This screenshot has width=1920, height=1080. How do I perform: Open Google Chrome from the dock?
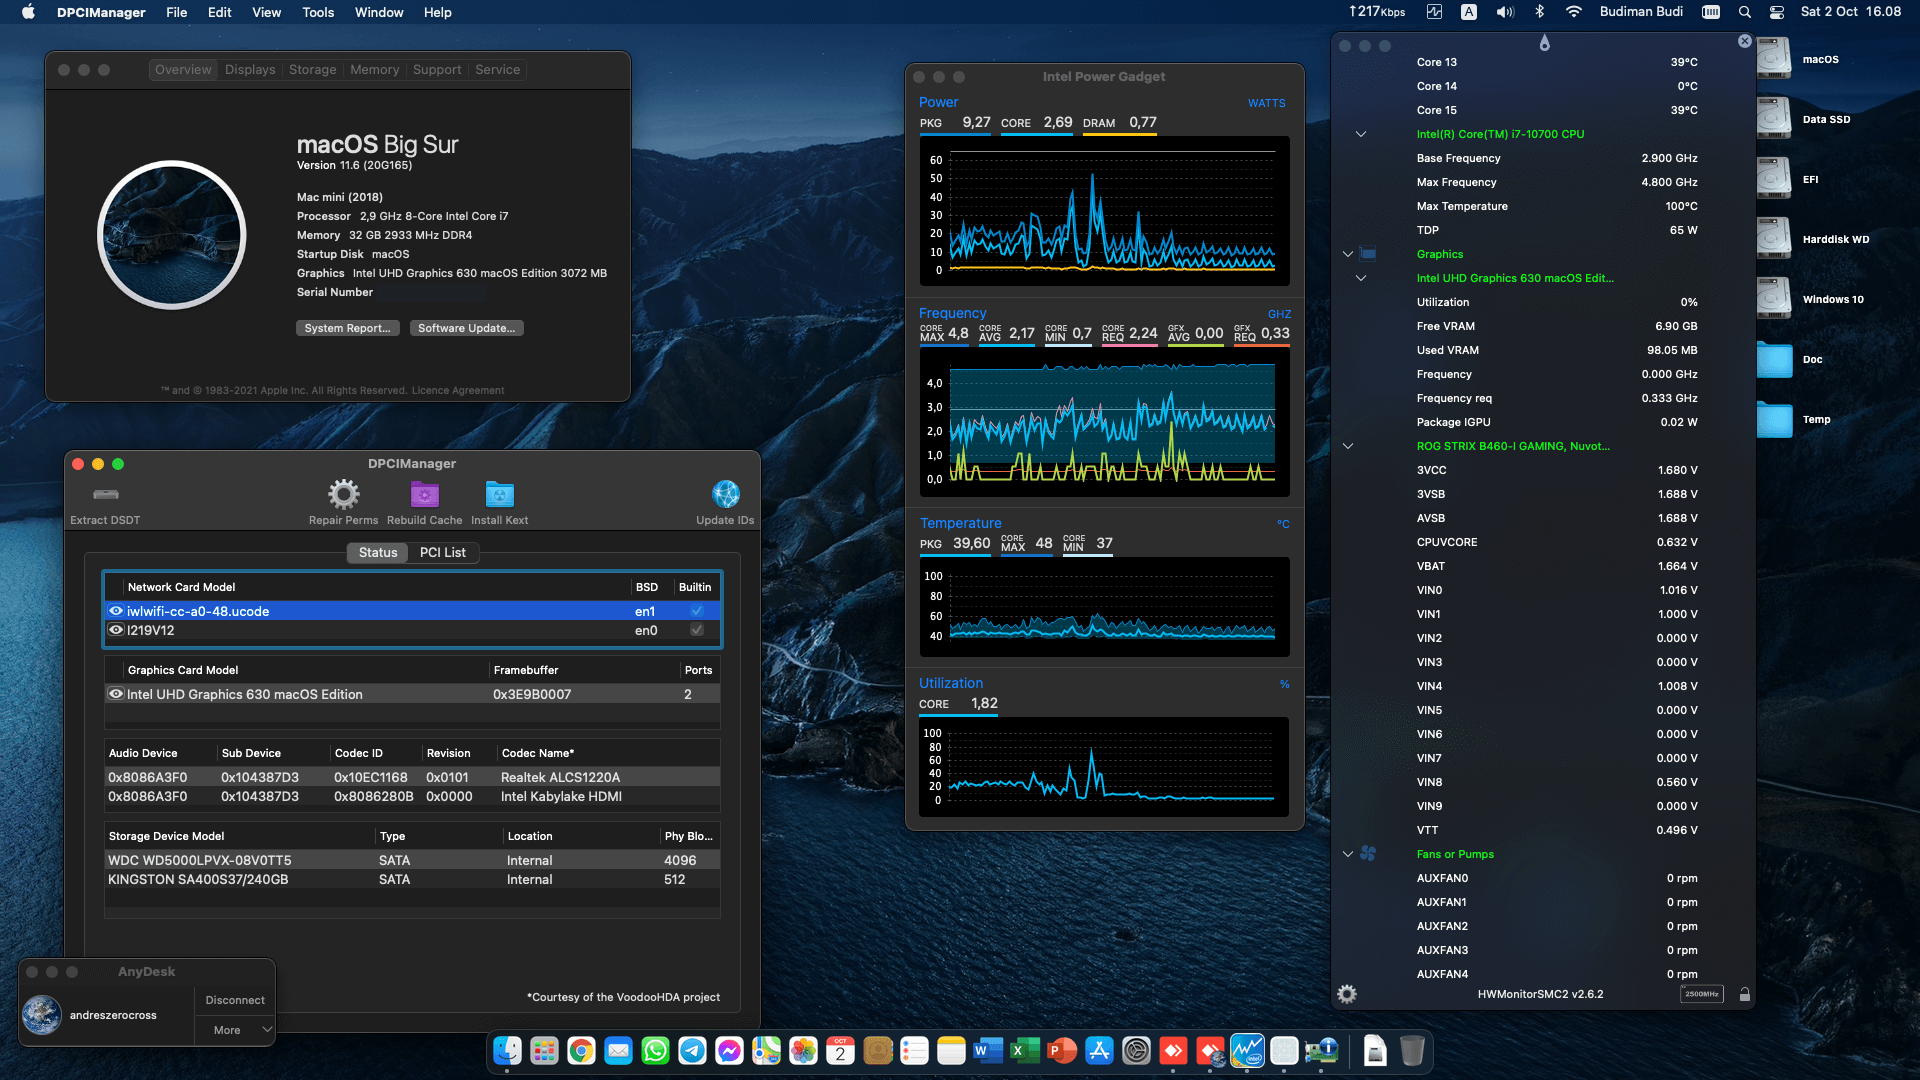(x=581, y=1051)
